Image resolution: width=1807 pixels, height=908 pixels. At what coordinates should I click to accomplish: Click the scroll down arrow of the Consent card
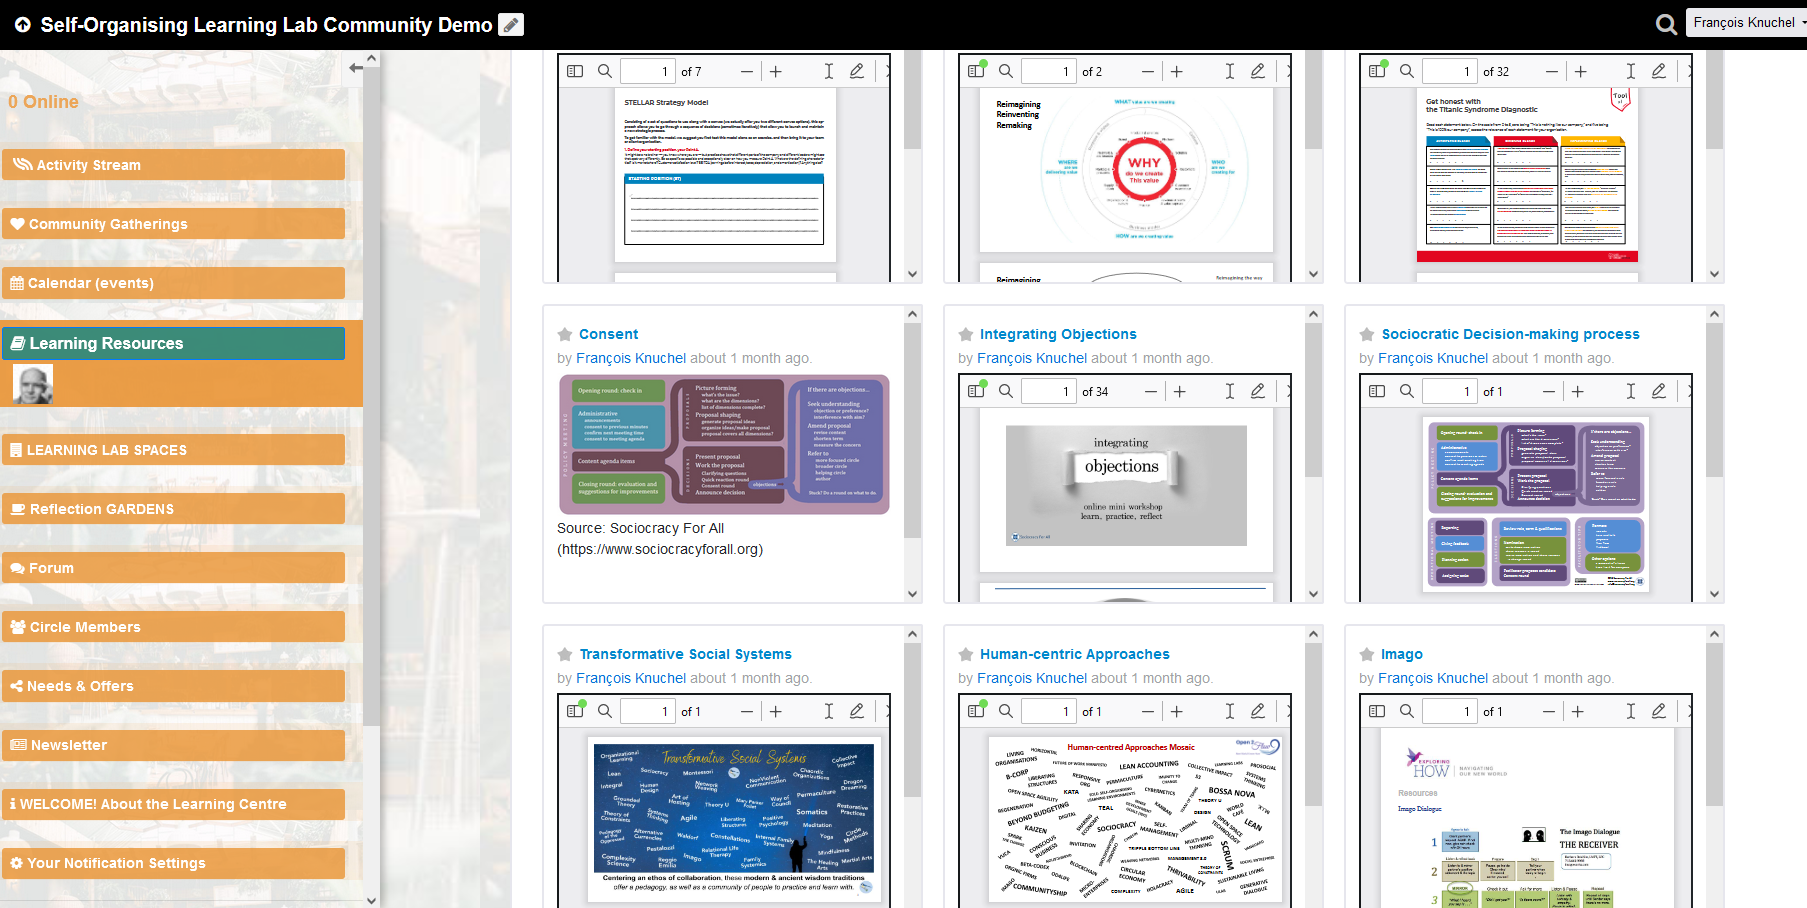tap(912, 593)
